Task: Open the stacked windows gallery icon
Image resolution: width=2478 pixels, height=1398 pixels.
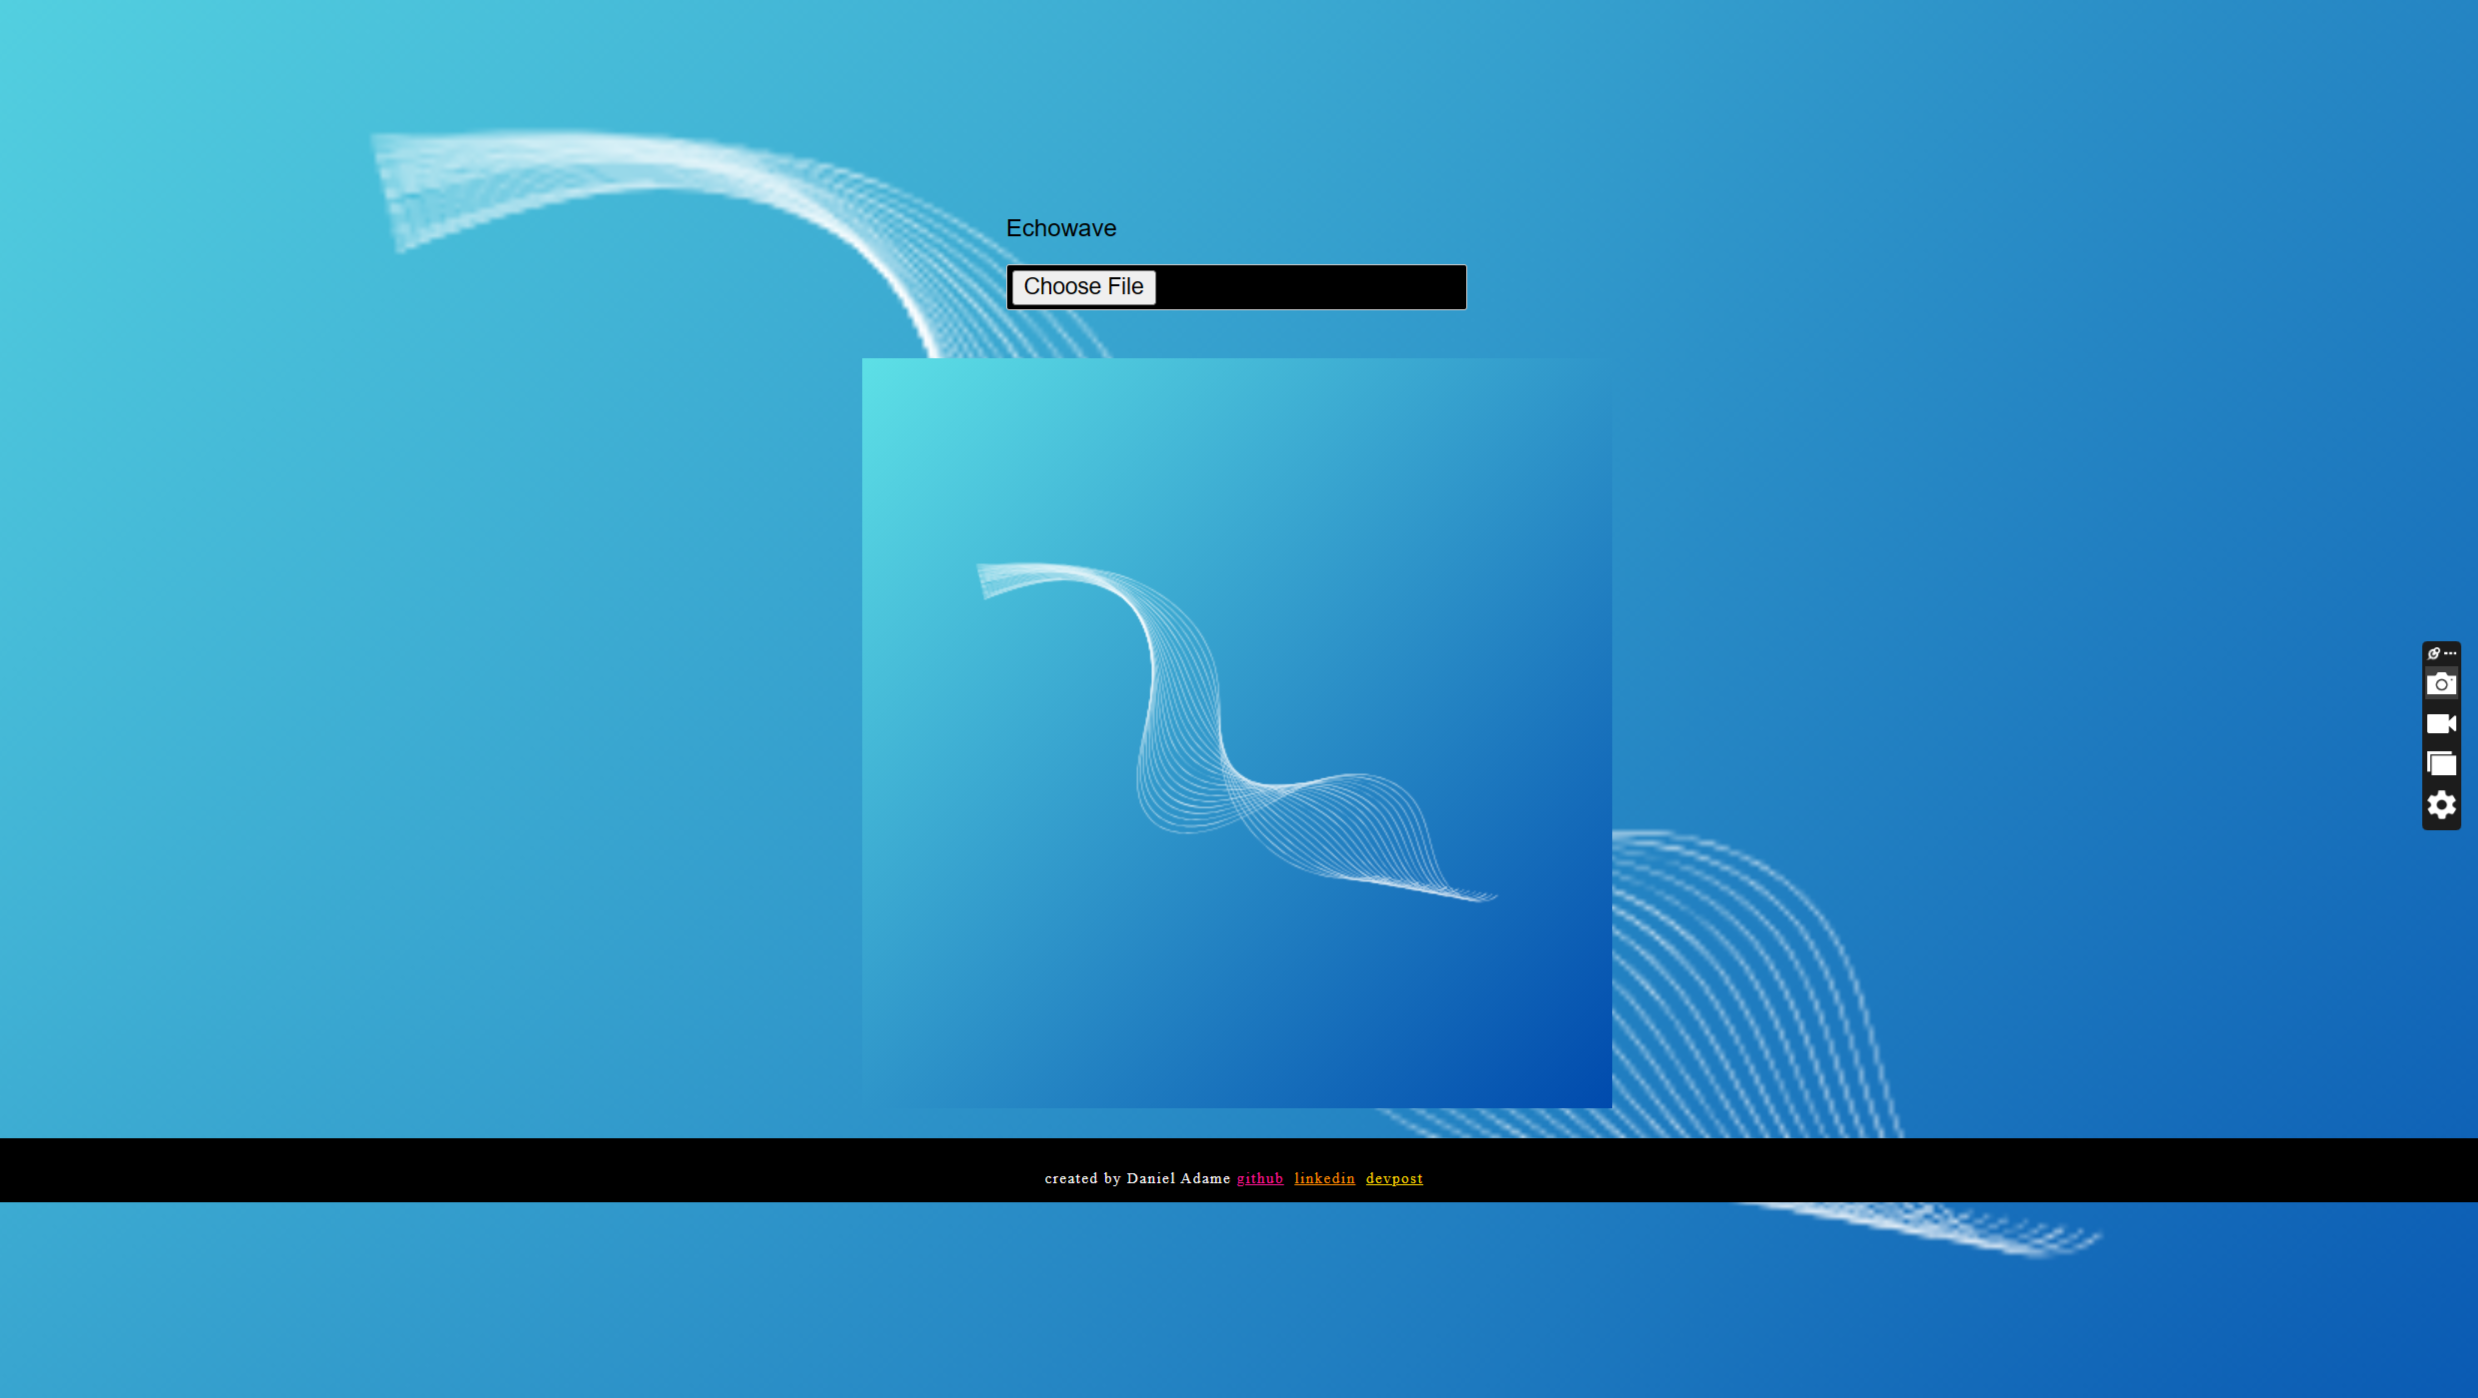Action: (2441, 764)
